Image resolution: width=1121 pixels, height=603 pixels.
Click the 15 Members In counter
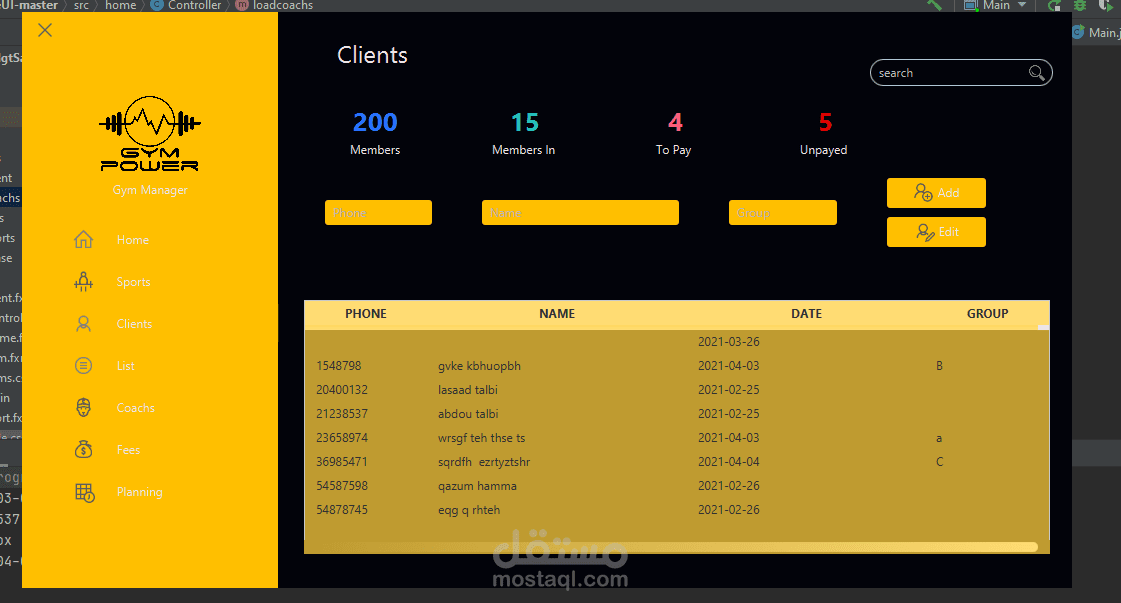(524, 133)
